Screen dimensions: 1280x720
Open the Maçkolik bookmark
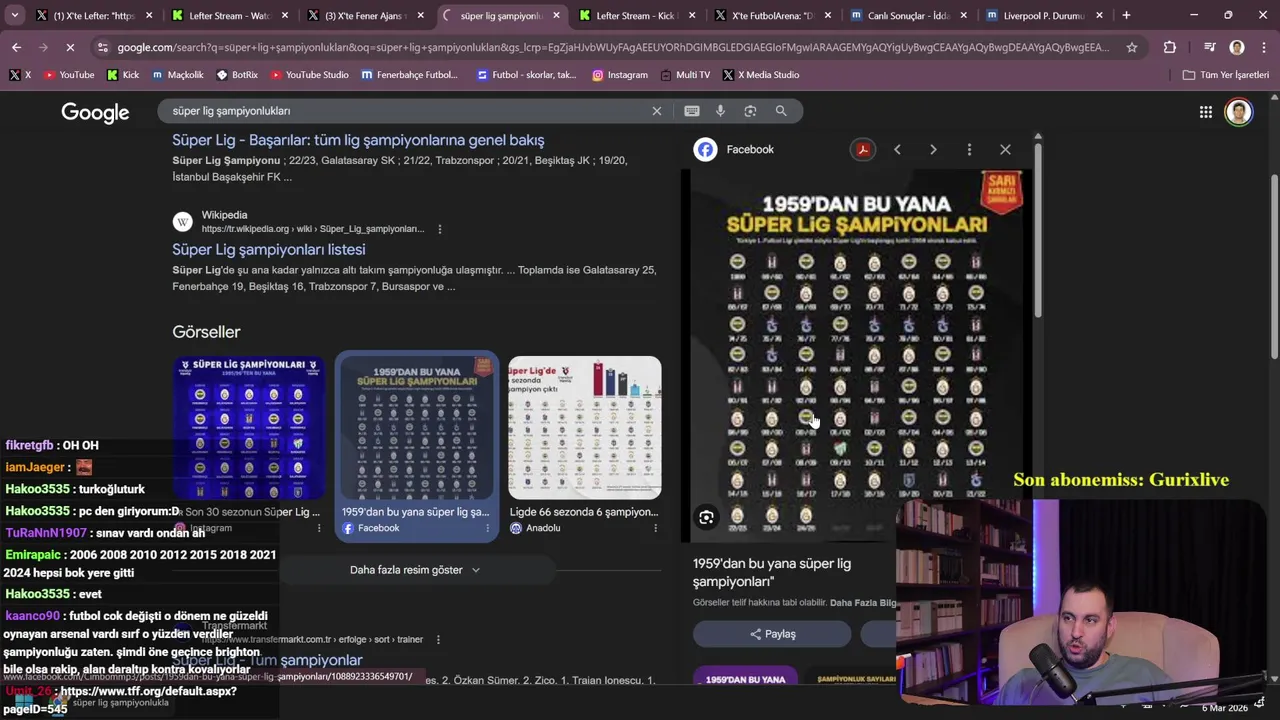(177, 75)
